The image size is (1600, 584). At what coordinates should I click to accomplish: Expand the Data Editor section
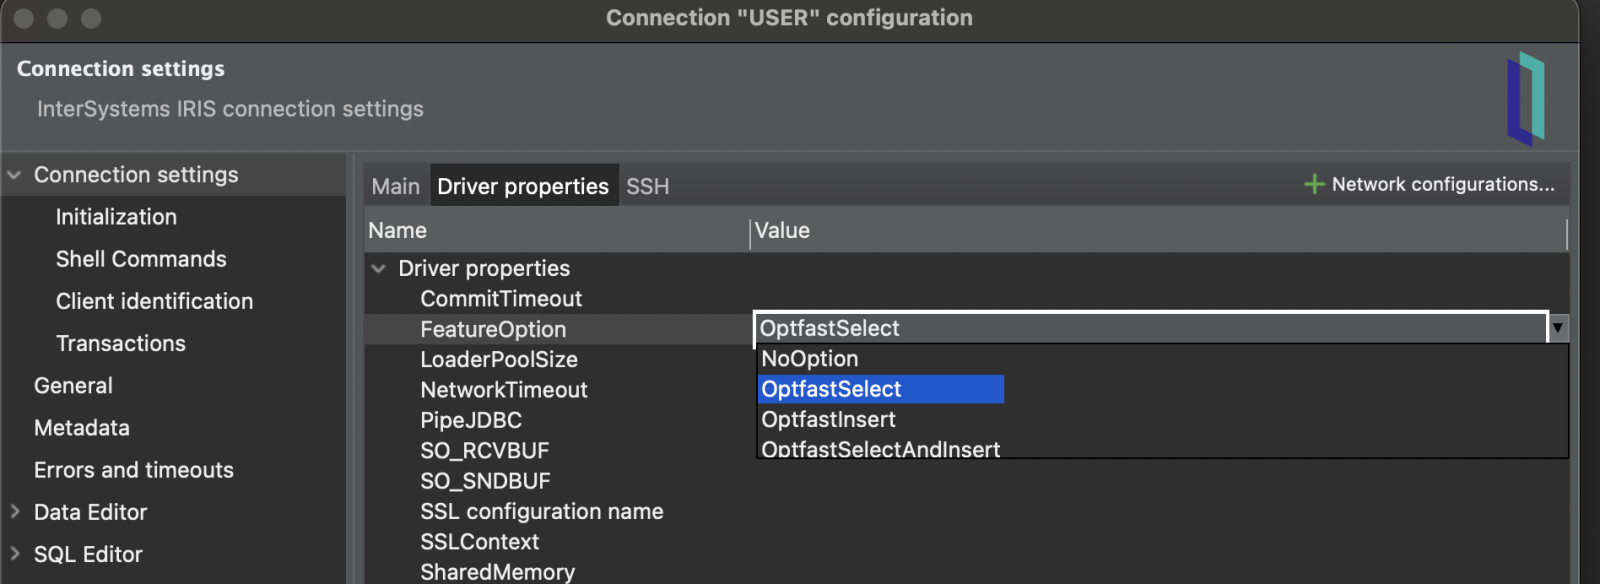tap(15, 511)
